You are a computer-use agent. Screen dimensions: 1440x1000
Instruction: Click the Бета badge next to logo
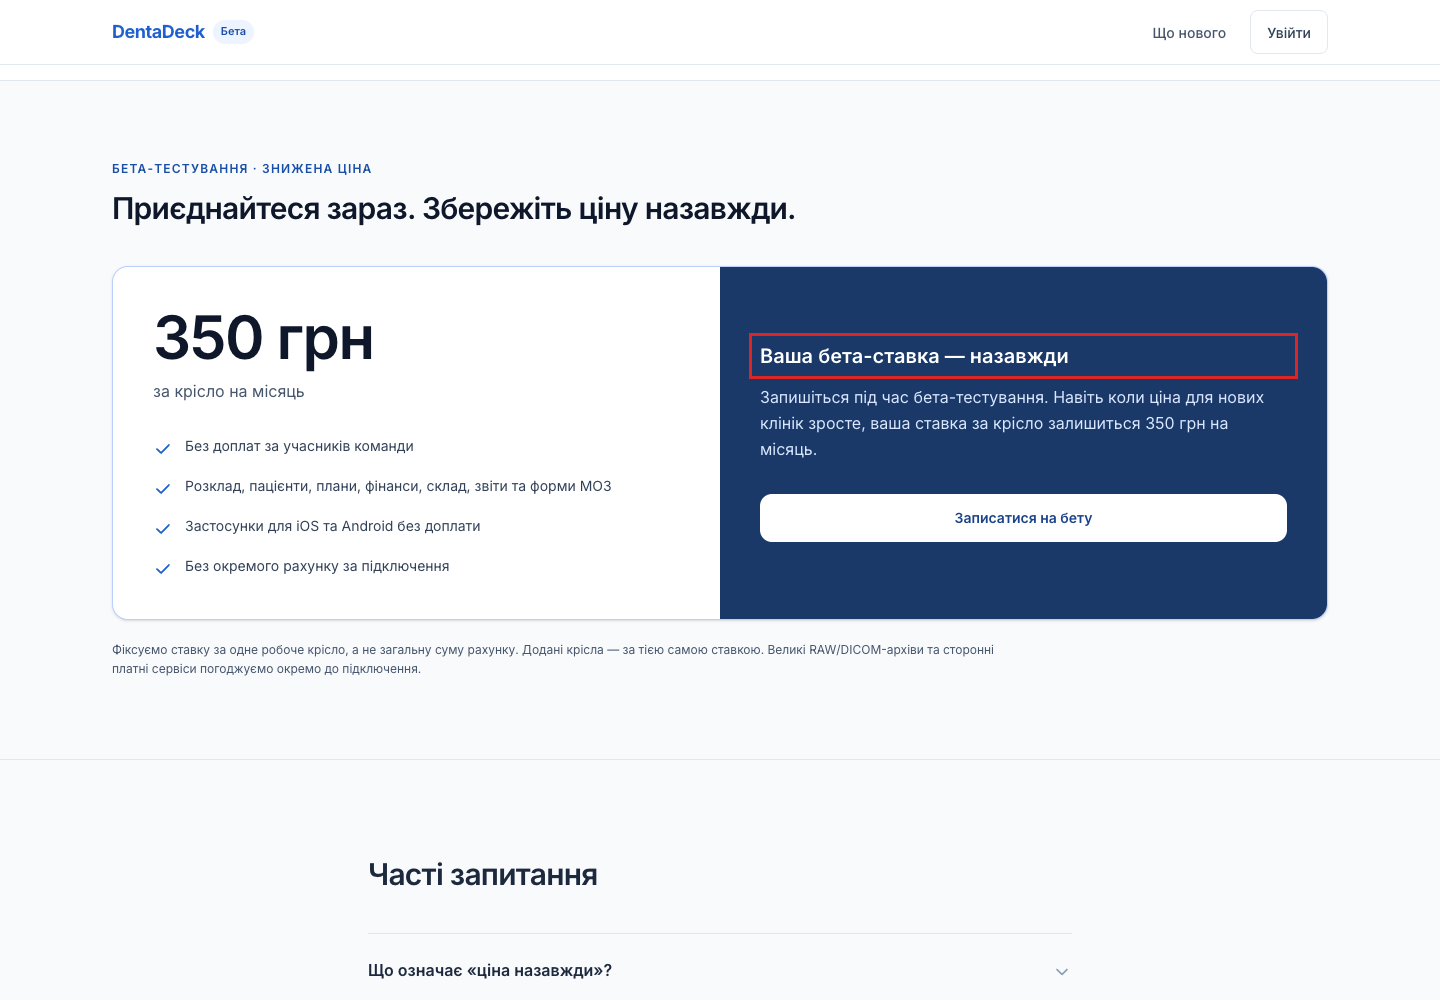click(233, 32)
